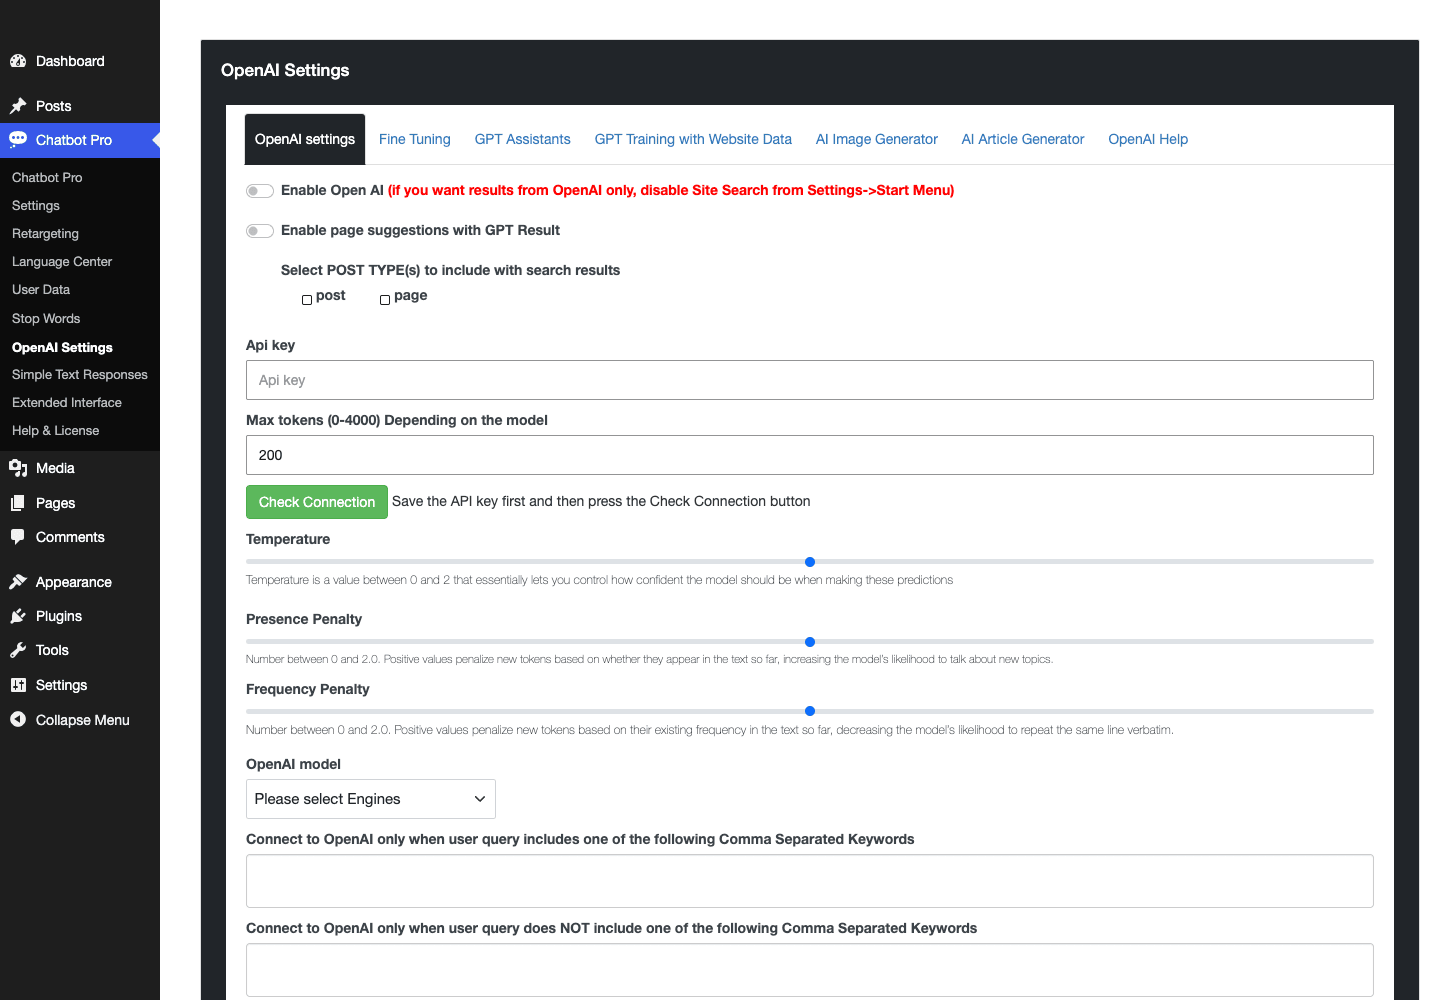Click the Presence Penalty slider handle
Screen dimensions: 1440x1000
click(810, 642)
